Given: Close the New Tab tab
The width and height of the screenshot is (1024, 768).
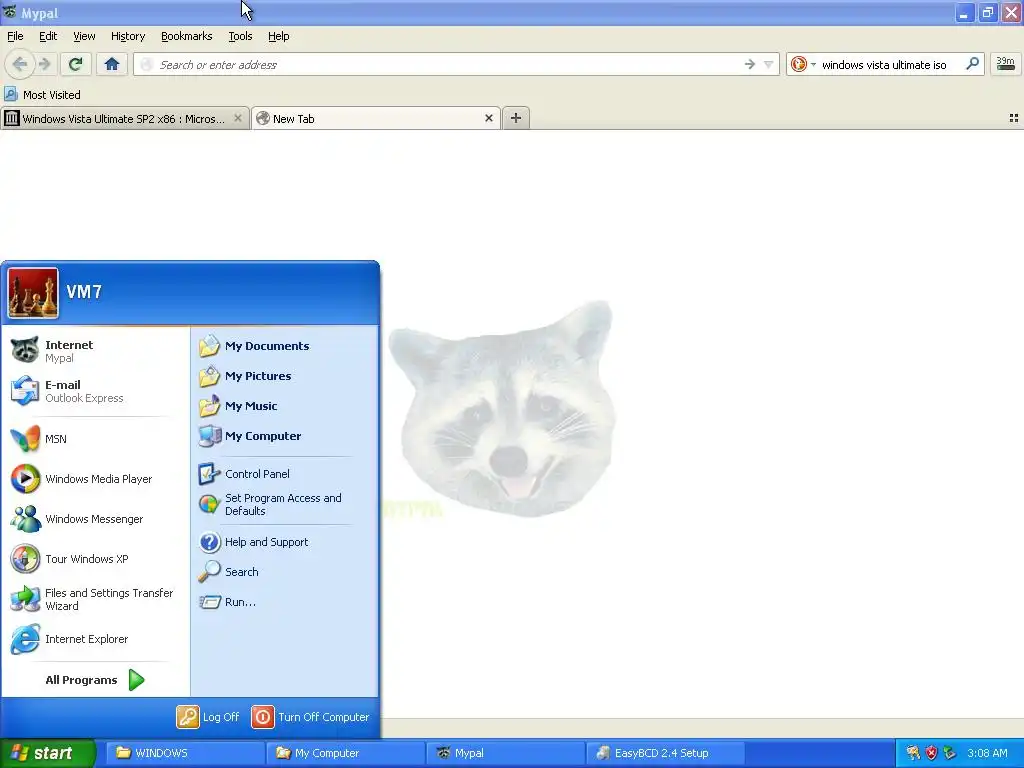Looking at the screenshot, I should click(488, 118).
